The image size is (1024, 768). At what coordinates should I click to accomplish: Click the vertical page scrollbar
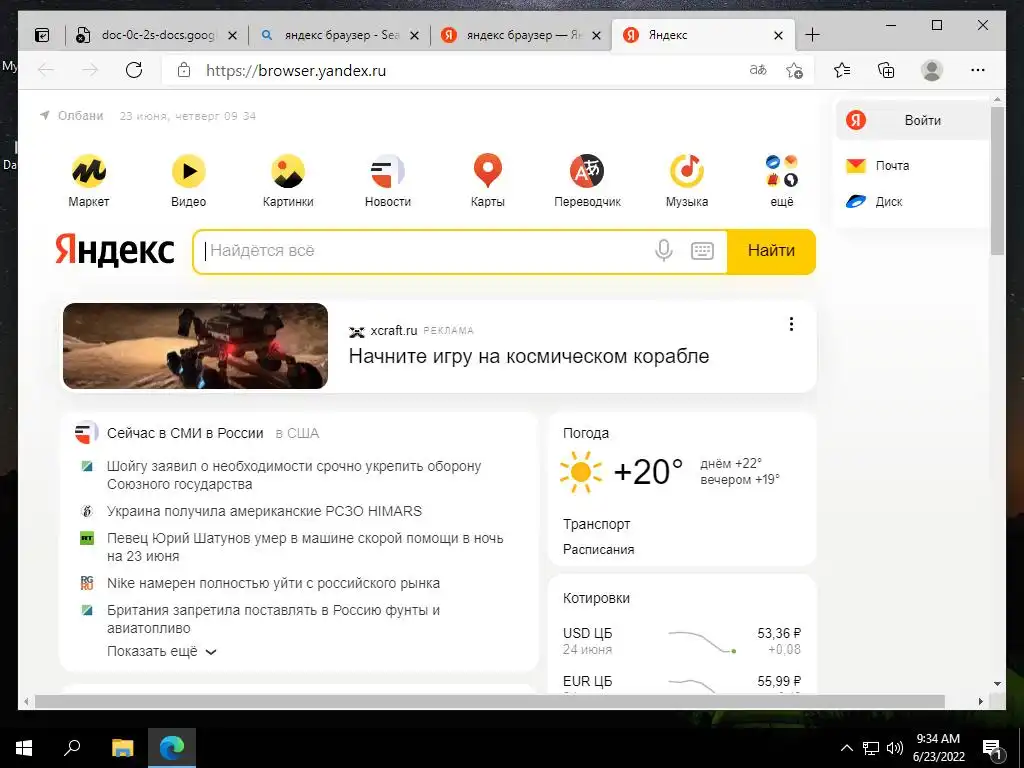click(x=997, y=181)
